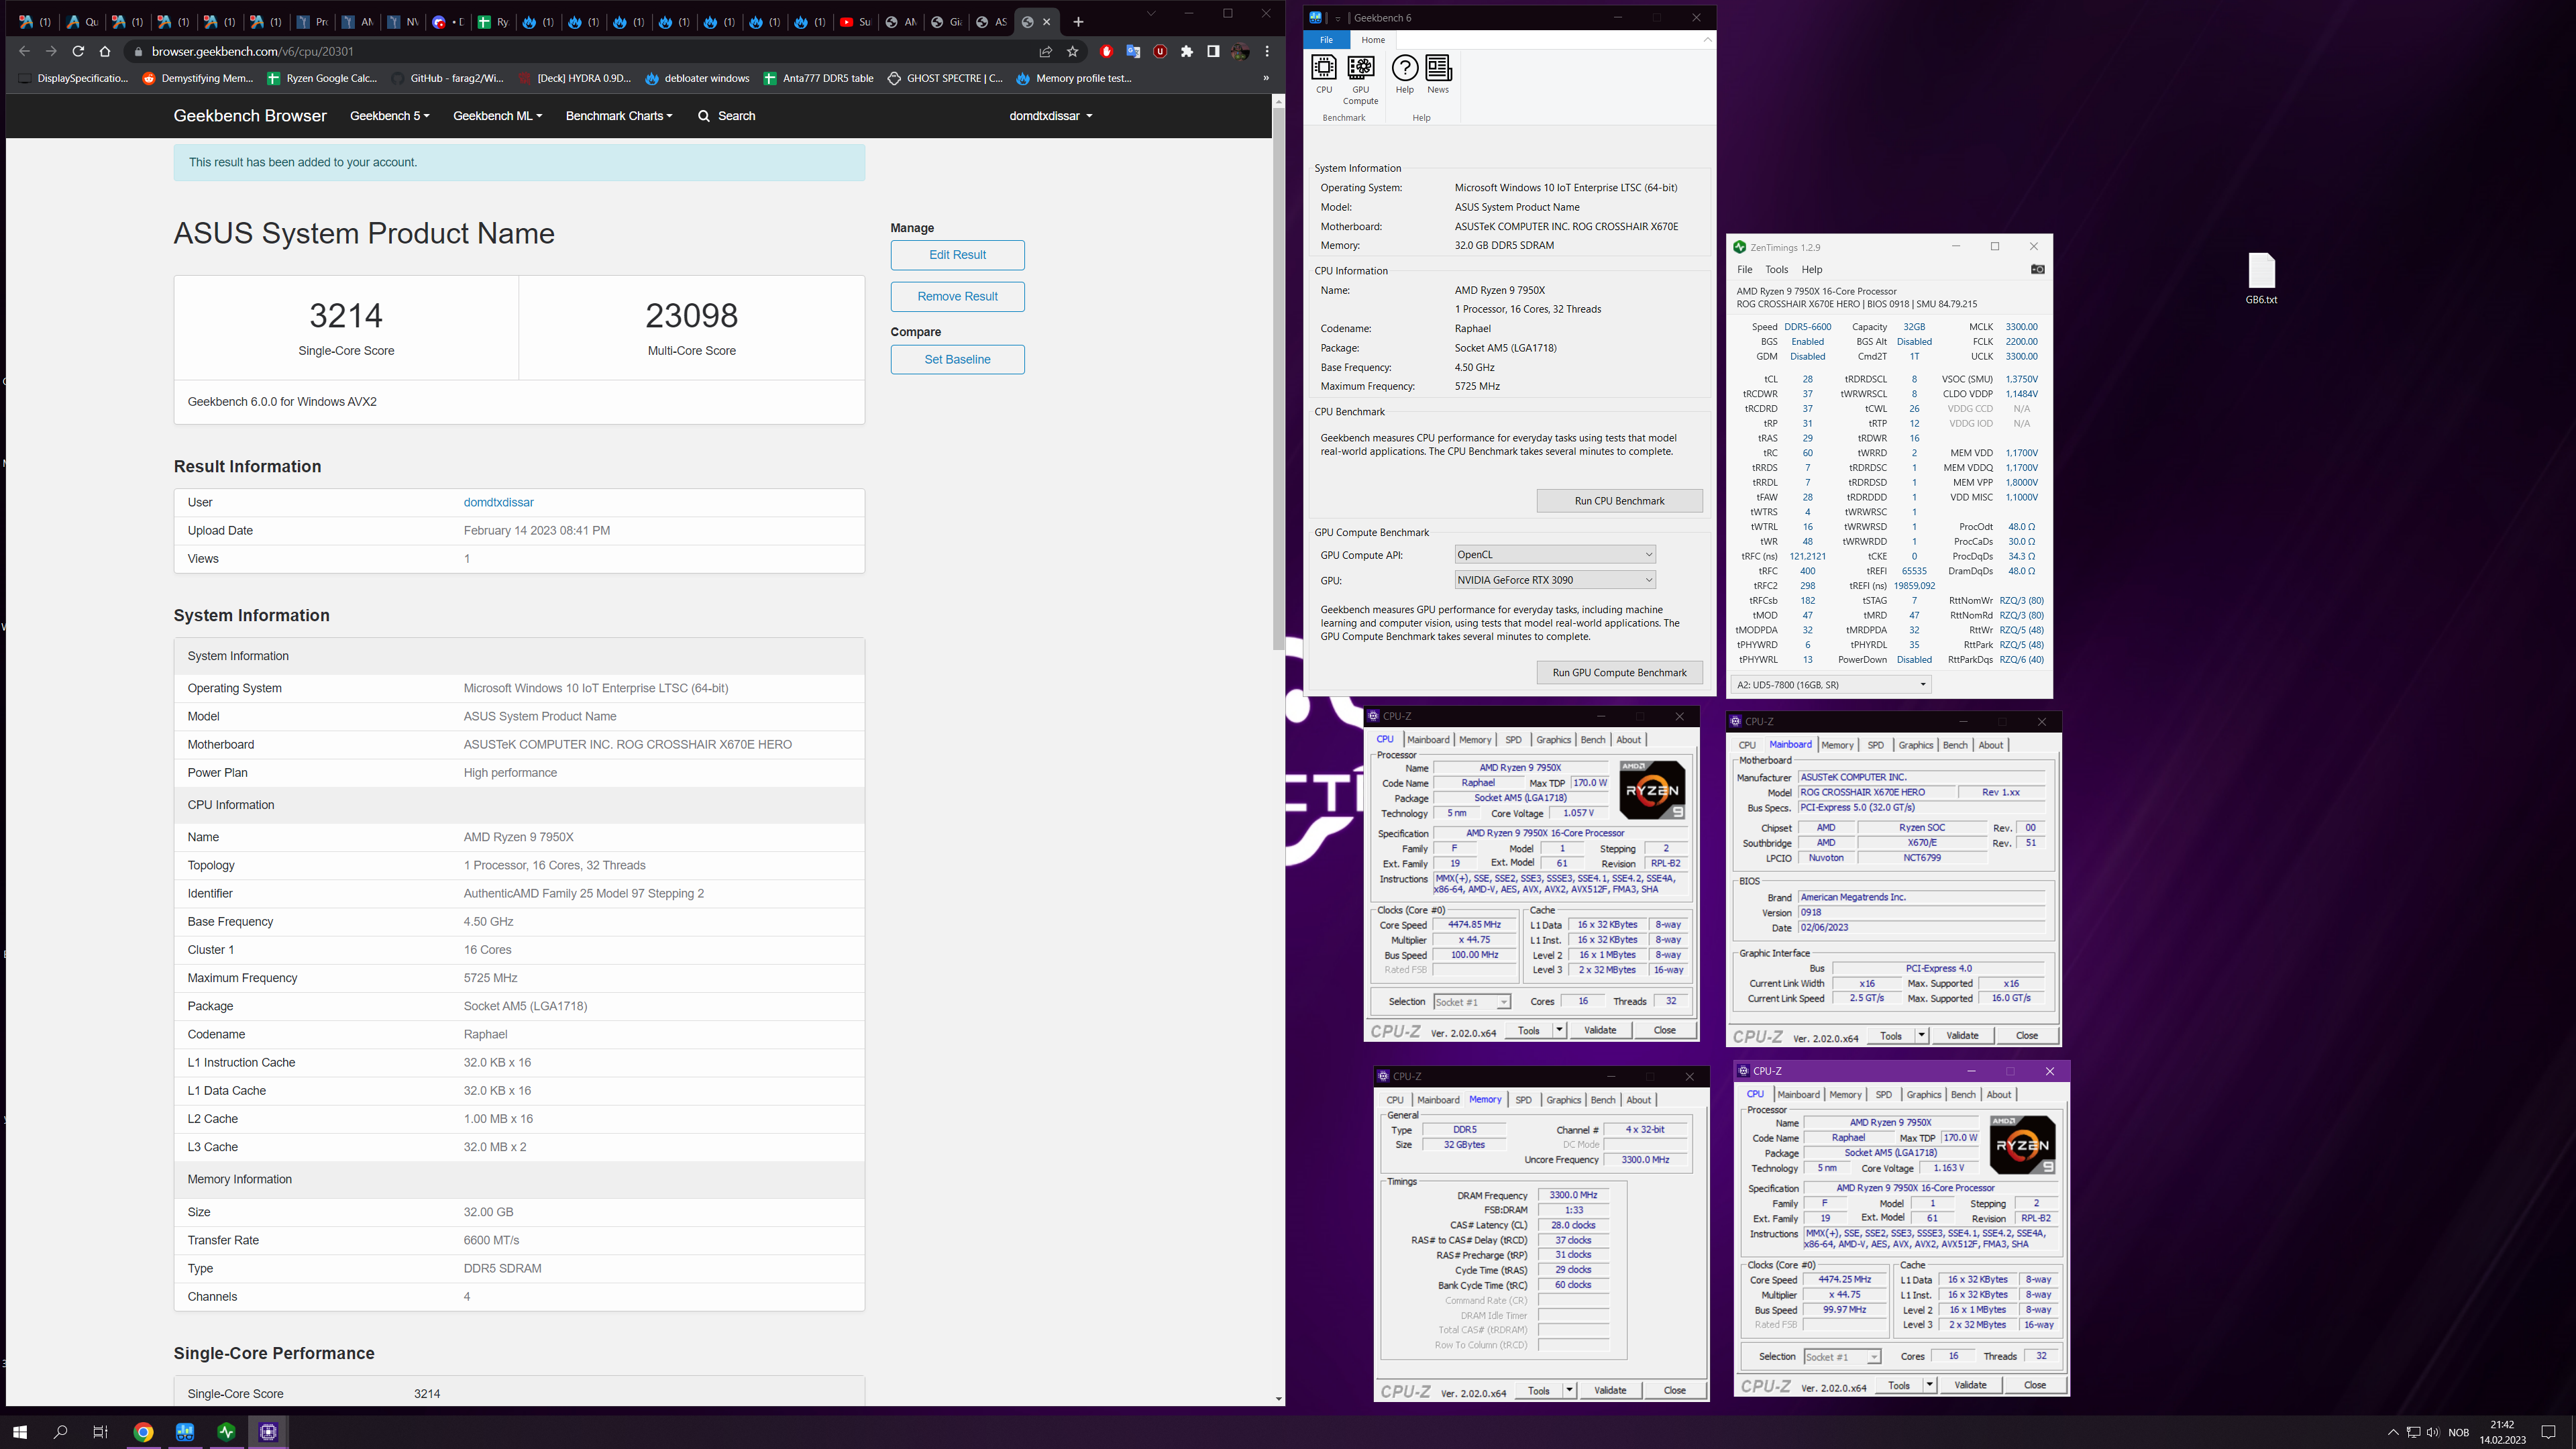
Task: Share this page icon in address bar
Action: 1045,51
